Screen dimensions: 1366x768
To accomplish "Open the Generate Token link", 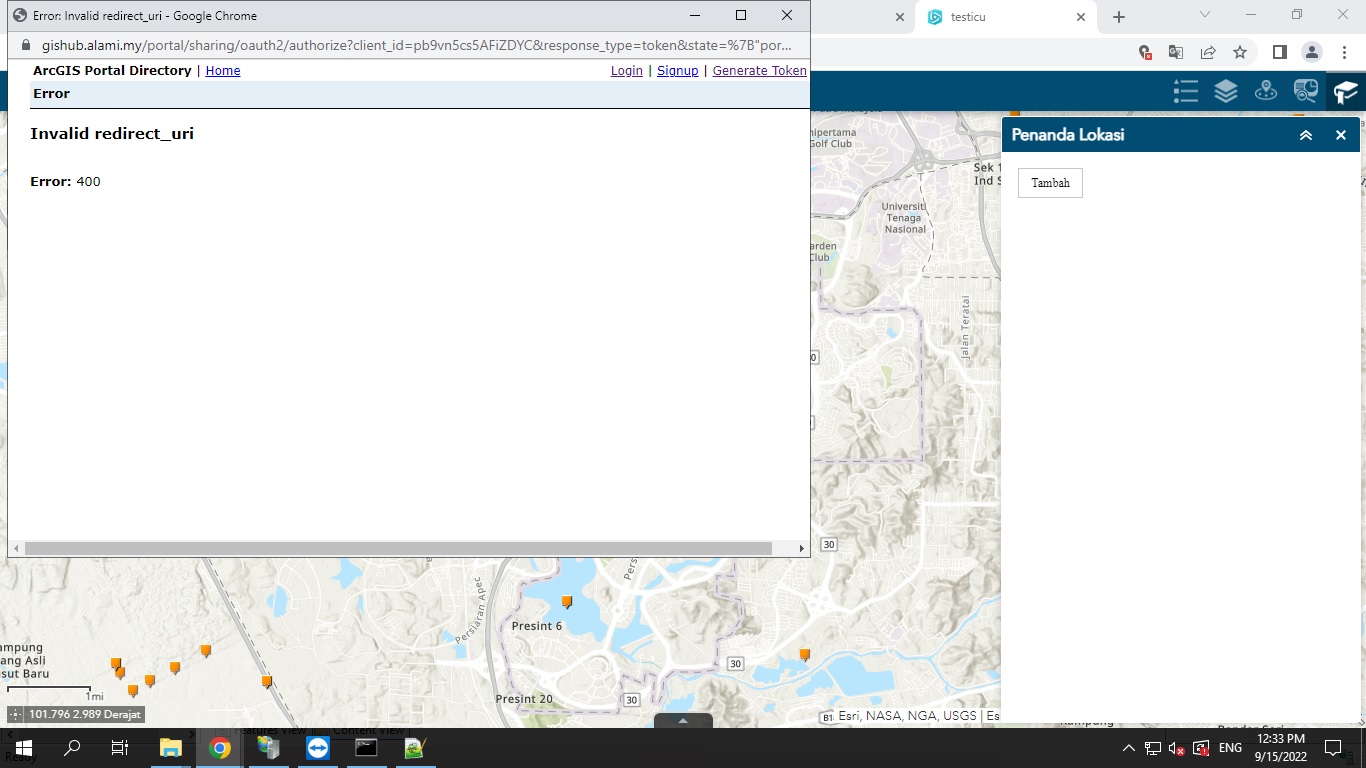I will [x=759, y=70].
